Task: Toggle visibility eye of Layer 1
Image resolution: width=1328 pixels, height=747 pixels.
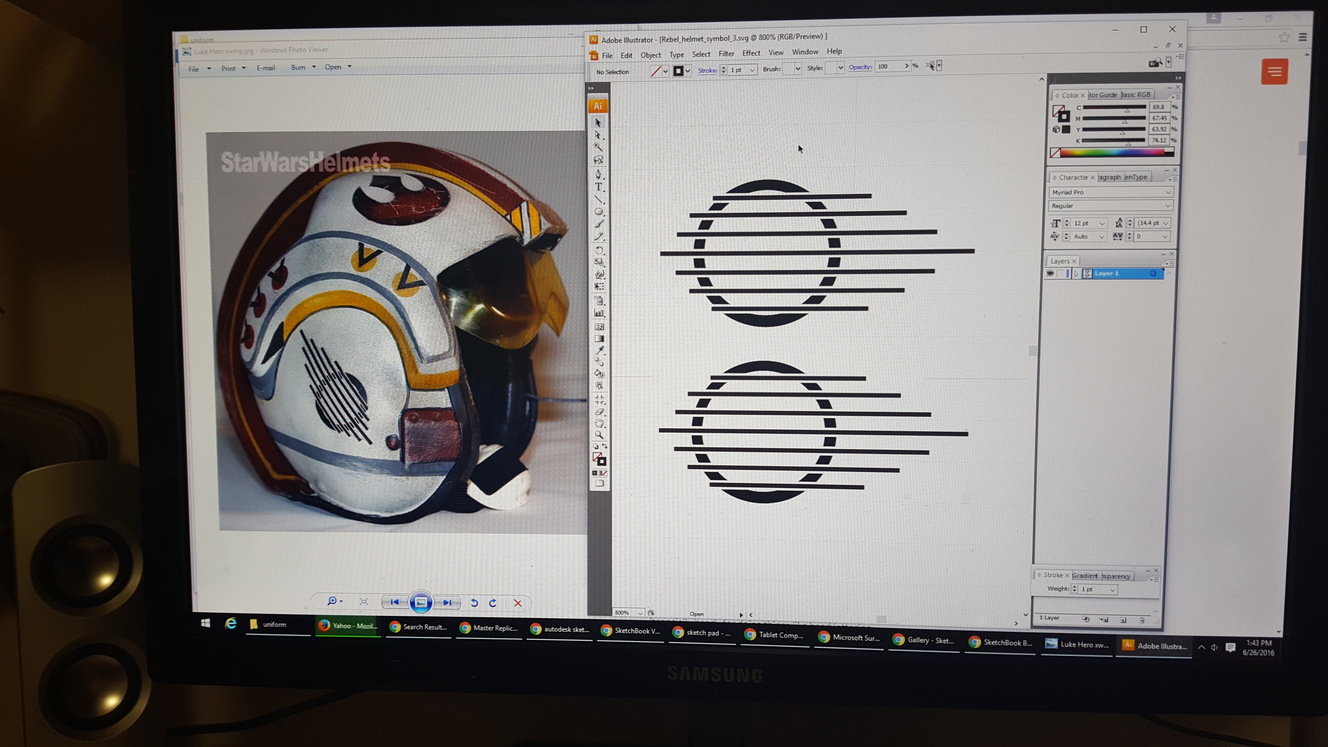Action: click(1051, 273)
